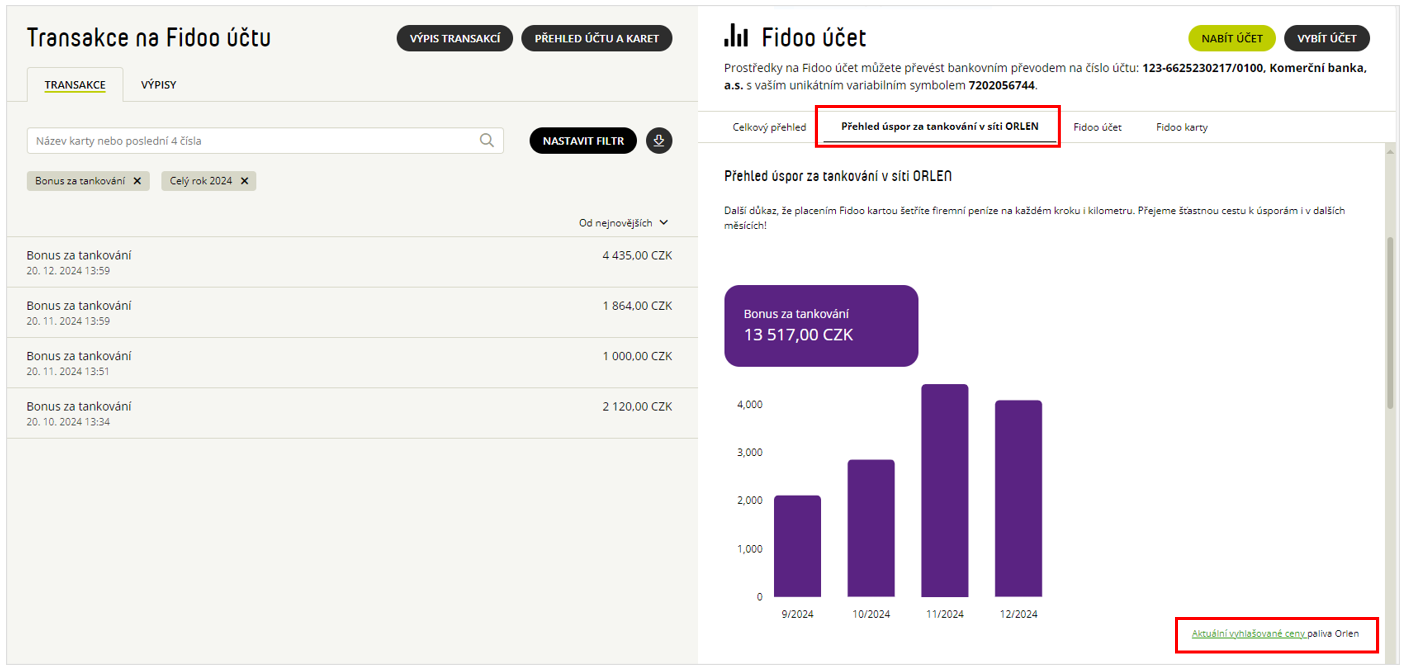Click the 4 435,00 CZK amount
This screenshot has width=1404, height=668.
(x=637, y=255)
